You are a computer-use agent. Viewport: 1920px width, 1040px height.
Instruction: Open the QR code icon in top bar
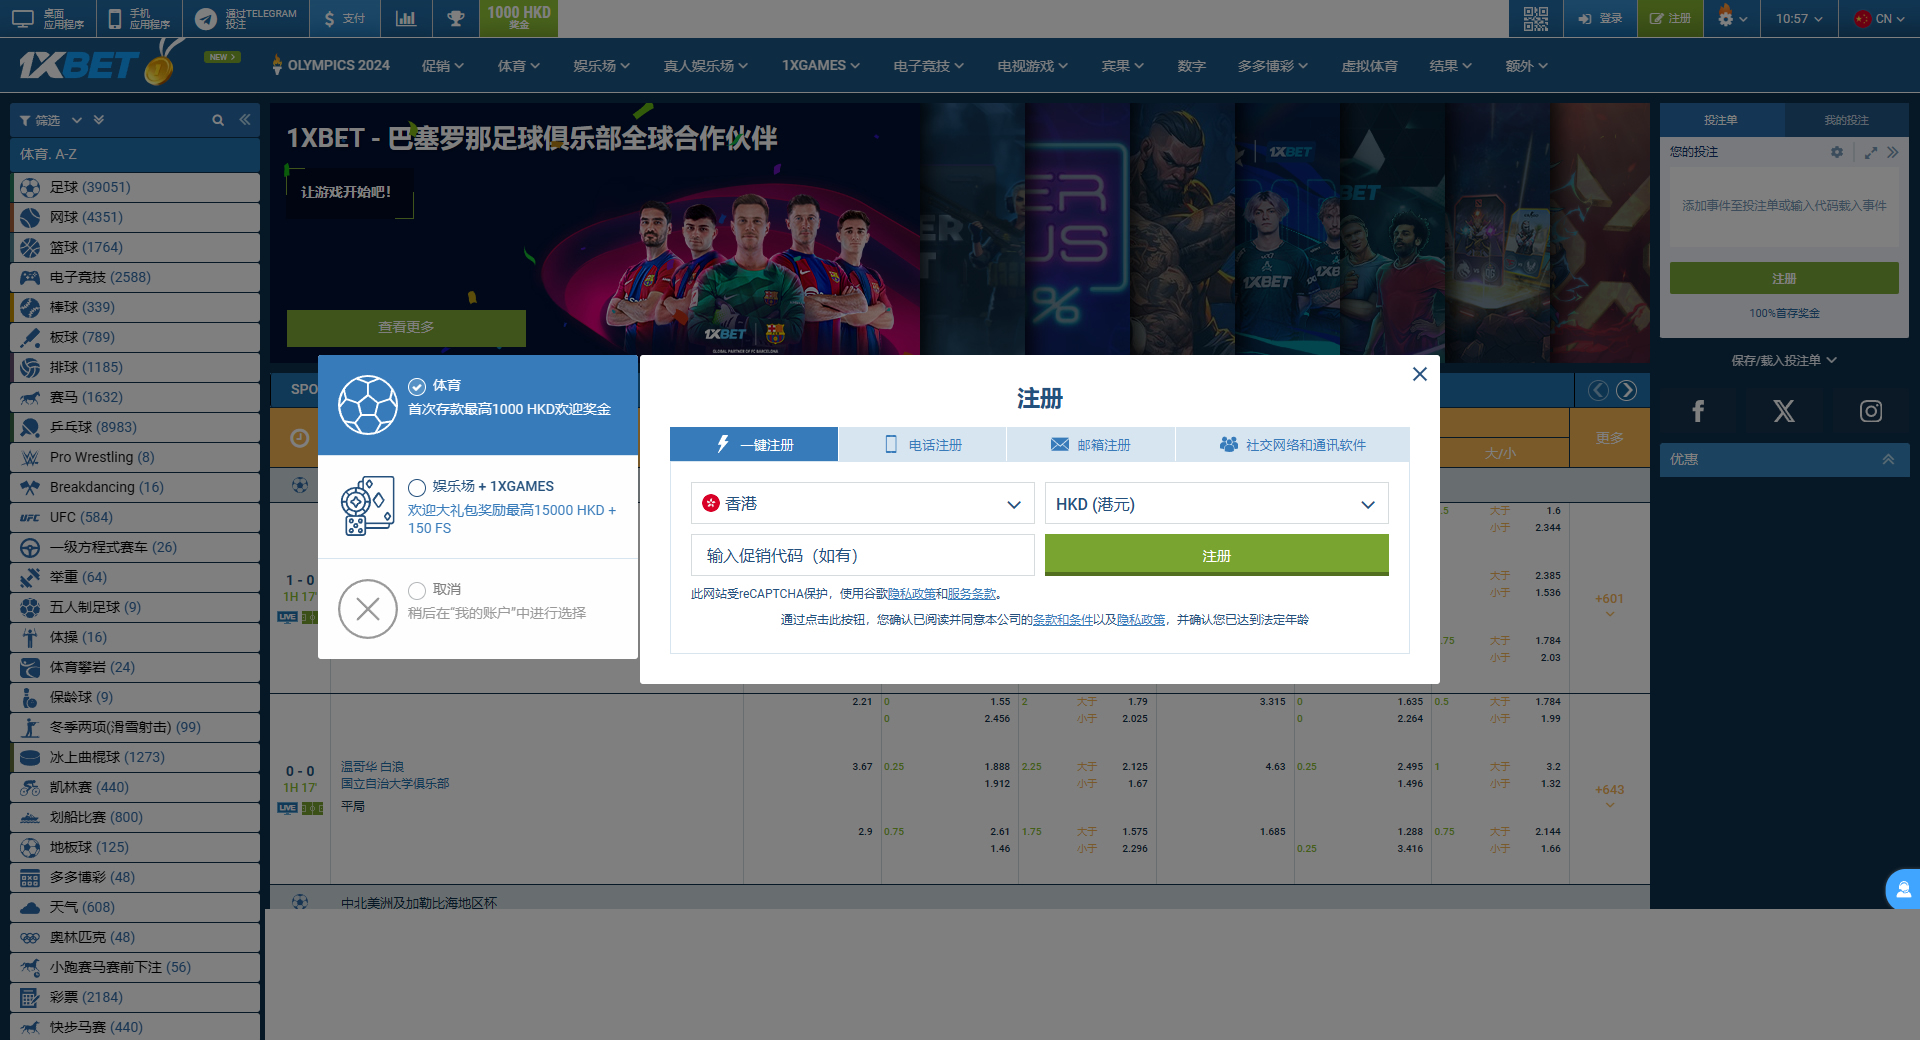point(1535,18)
